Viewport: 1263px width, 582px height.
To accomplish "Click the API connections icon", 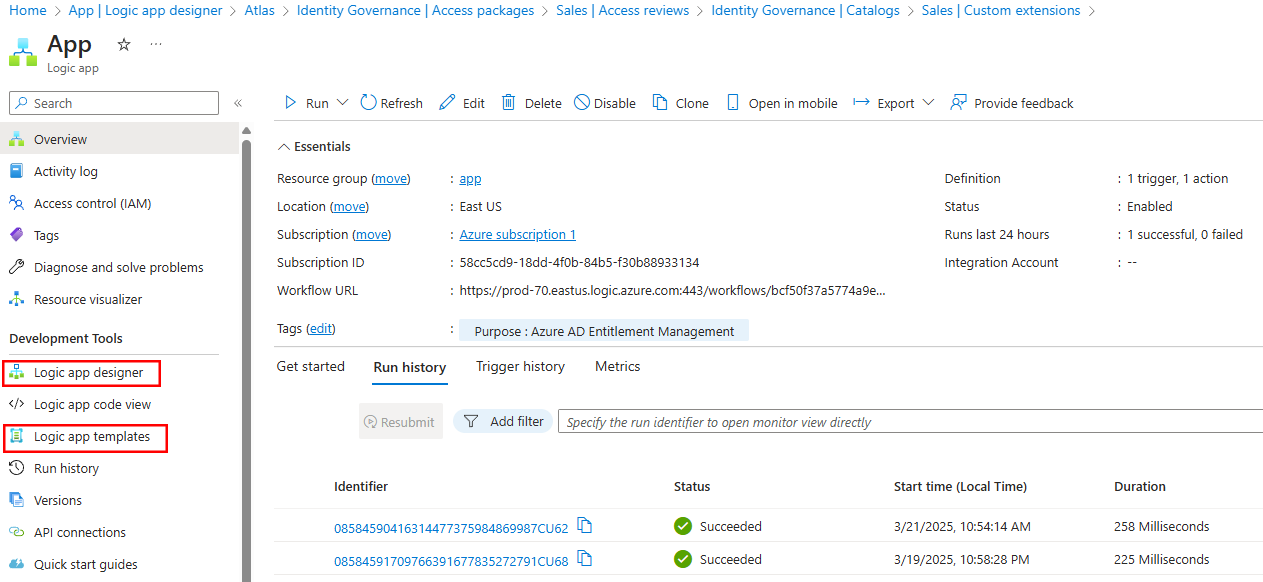I will pyautogui.click(x=16, y=532).
